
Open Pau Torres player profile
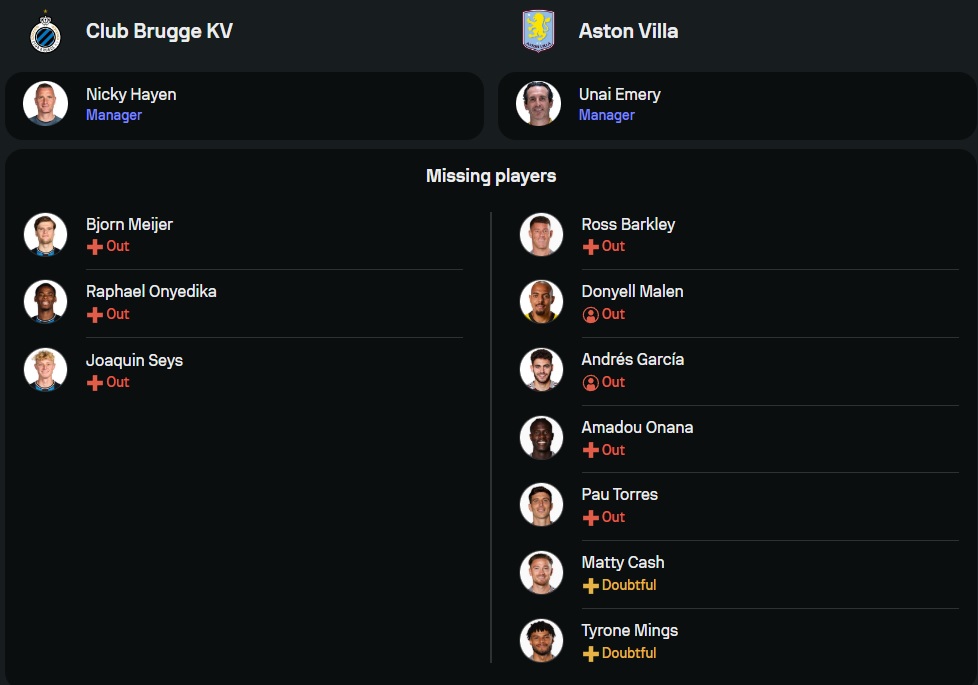(620, 494)
